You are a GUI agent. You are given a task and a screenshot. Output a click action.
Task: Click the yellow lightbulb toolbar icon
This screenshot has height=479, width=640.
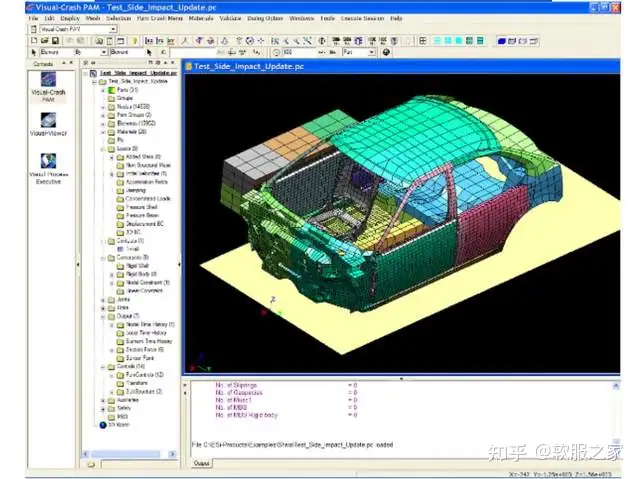pos(134,41)
